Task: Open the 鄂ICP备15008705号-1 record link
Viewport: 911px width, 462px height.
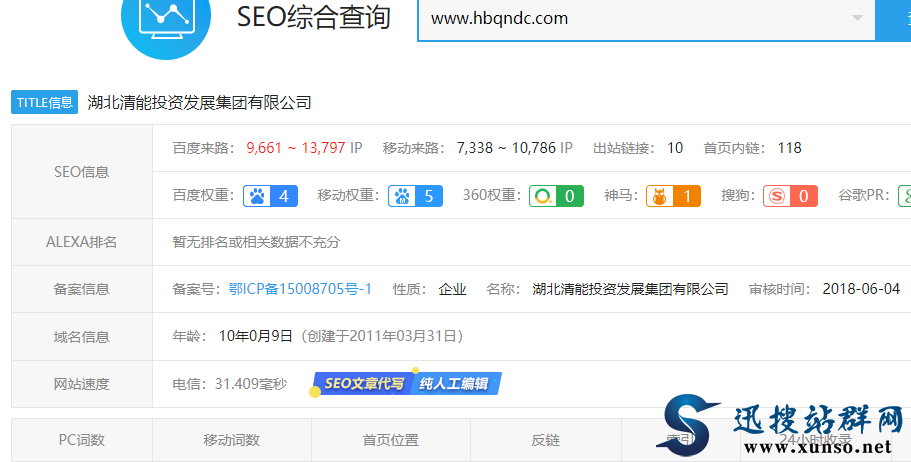Action: pos(300,289)
